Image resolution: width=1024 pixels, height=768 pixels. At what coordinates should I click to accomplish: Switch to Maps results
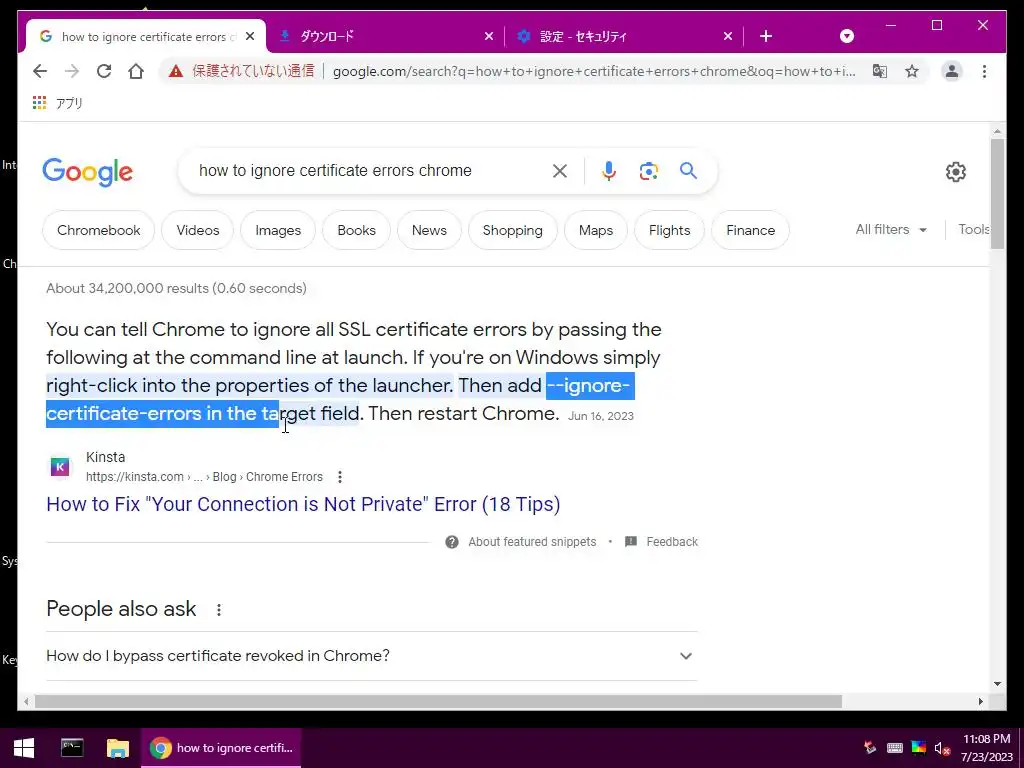[596, 231]
